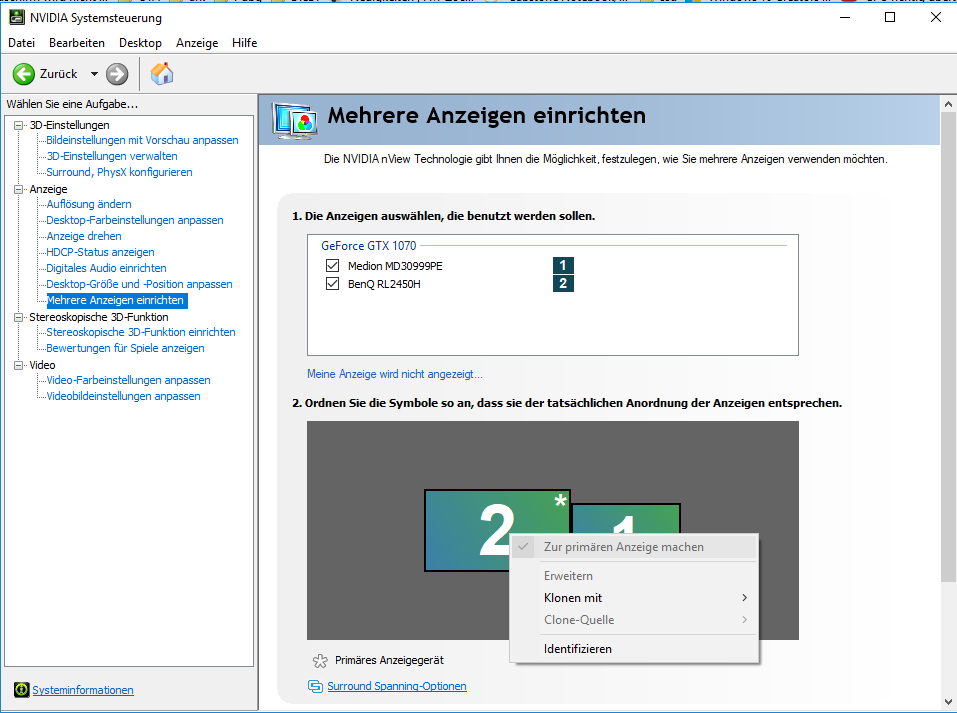Click the grey forward arrow icon
Image resolution: width=957 pixels, height=713 pixels.
click(x=117, y=74)
